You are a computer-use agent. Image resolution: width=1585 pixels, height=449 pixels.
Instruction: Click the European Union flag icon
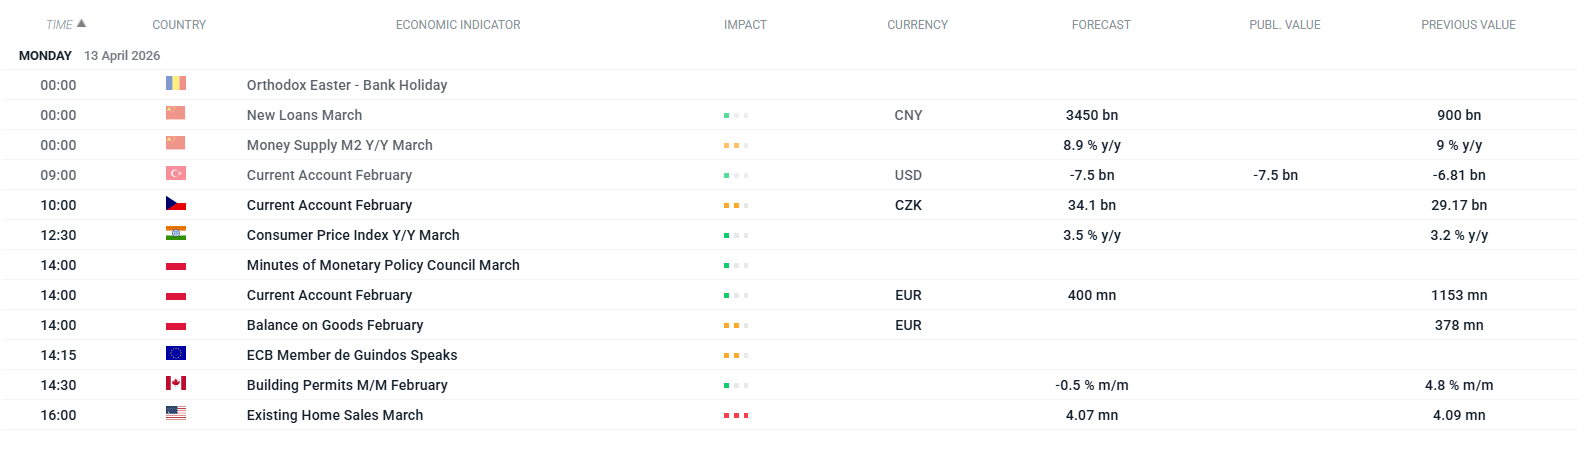176,354
